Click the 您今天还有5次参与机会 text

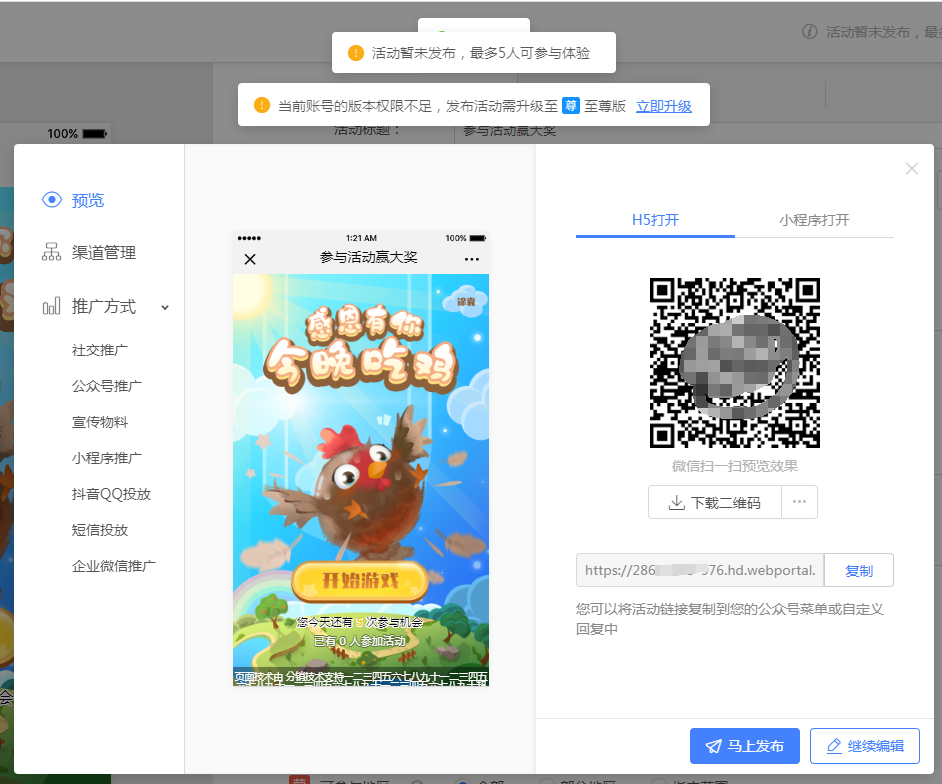pos(360,622)
